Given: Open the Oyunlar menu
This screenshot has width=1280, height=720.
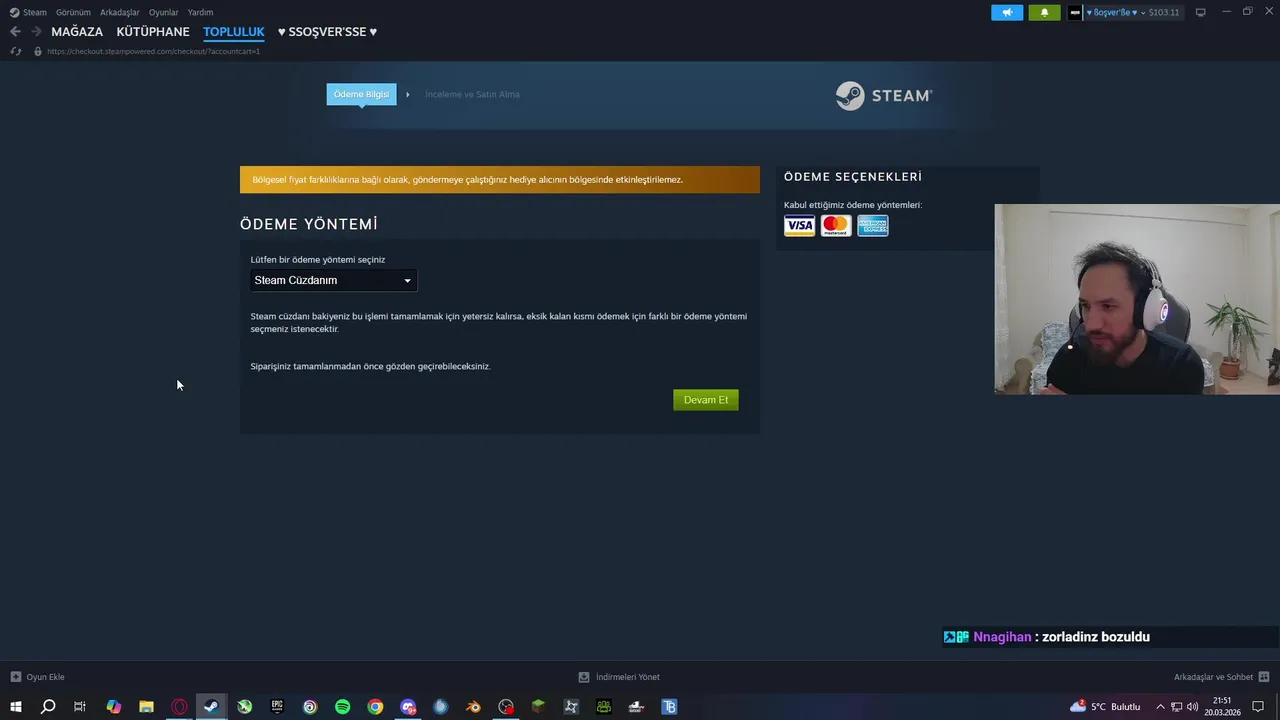Looking at the screenshot, I should [x=164, y=12].
